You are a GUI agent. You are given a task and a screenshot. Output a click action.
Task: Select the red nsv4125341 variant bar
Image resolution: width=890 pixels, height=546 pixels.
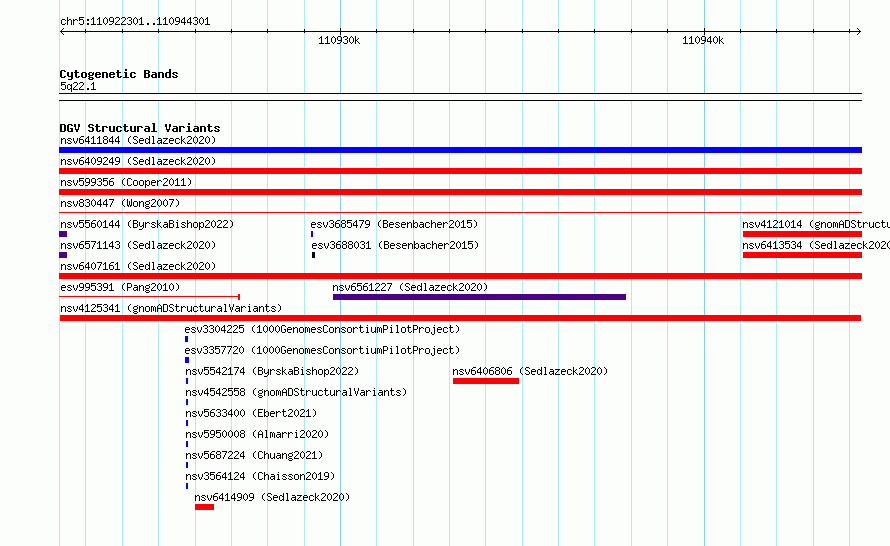point(460,318)
